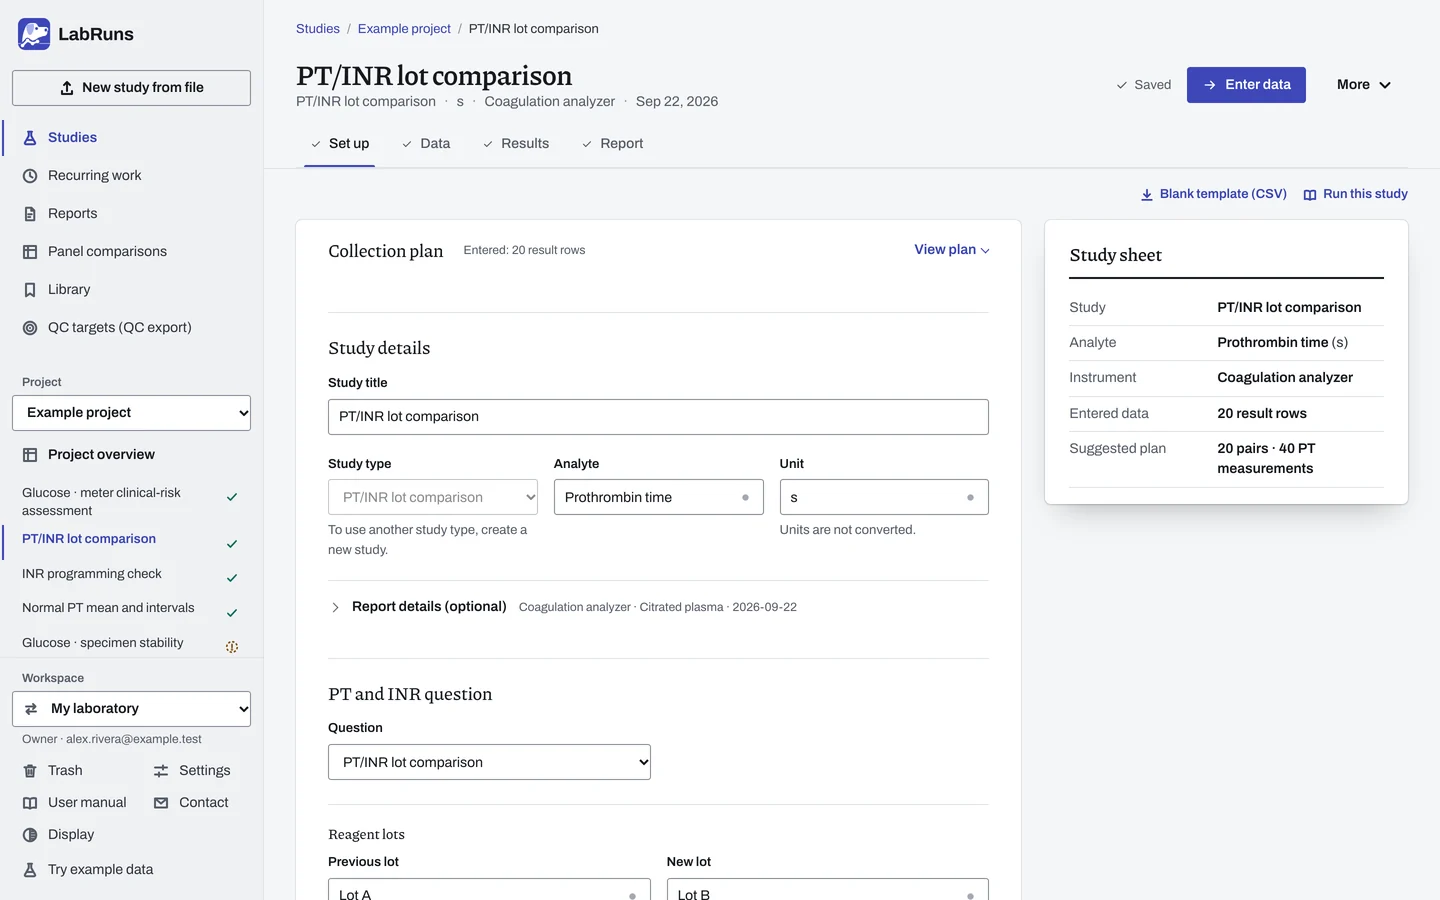
Task: Open the Study type dropdown
Action: pyautogui.click(x=433, y=497)
